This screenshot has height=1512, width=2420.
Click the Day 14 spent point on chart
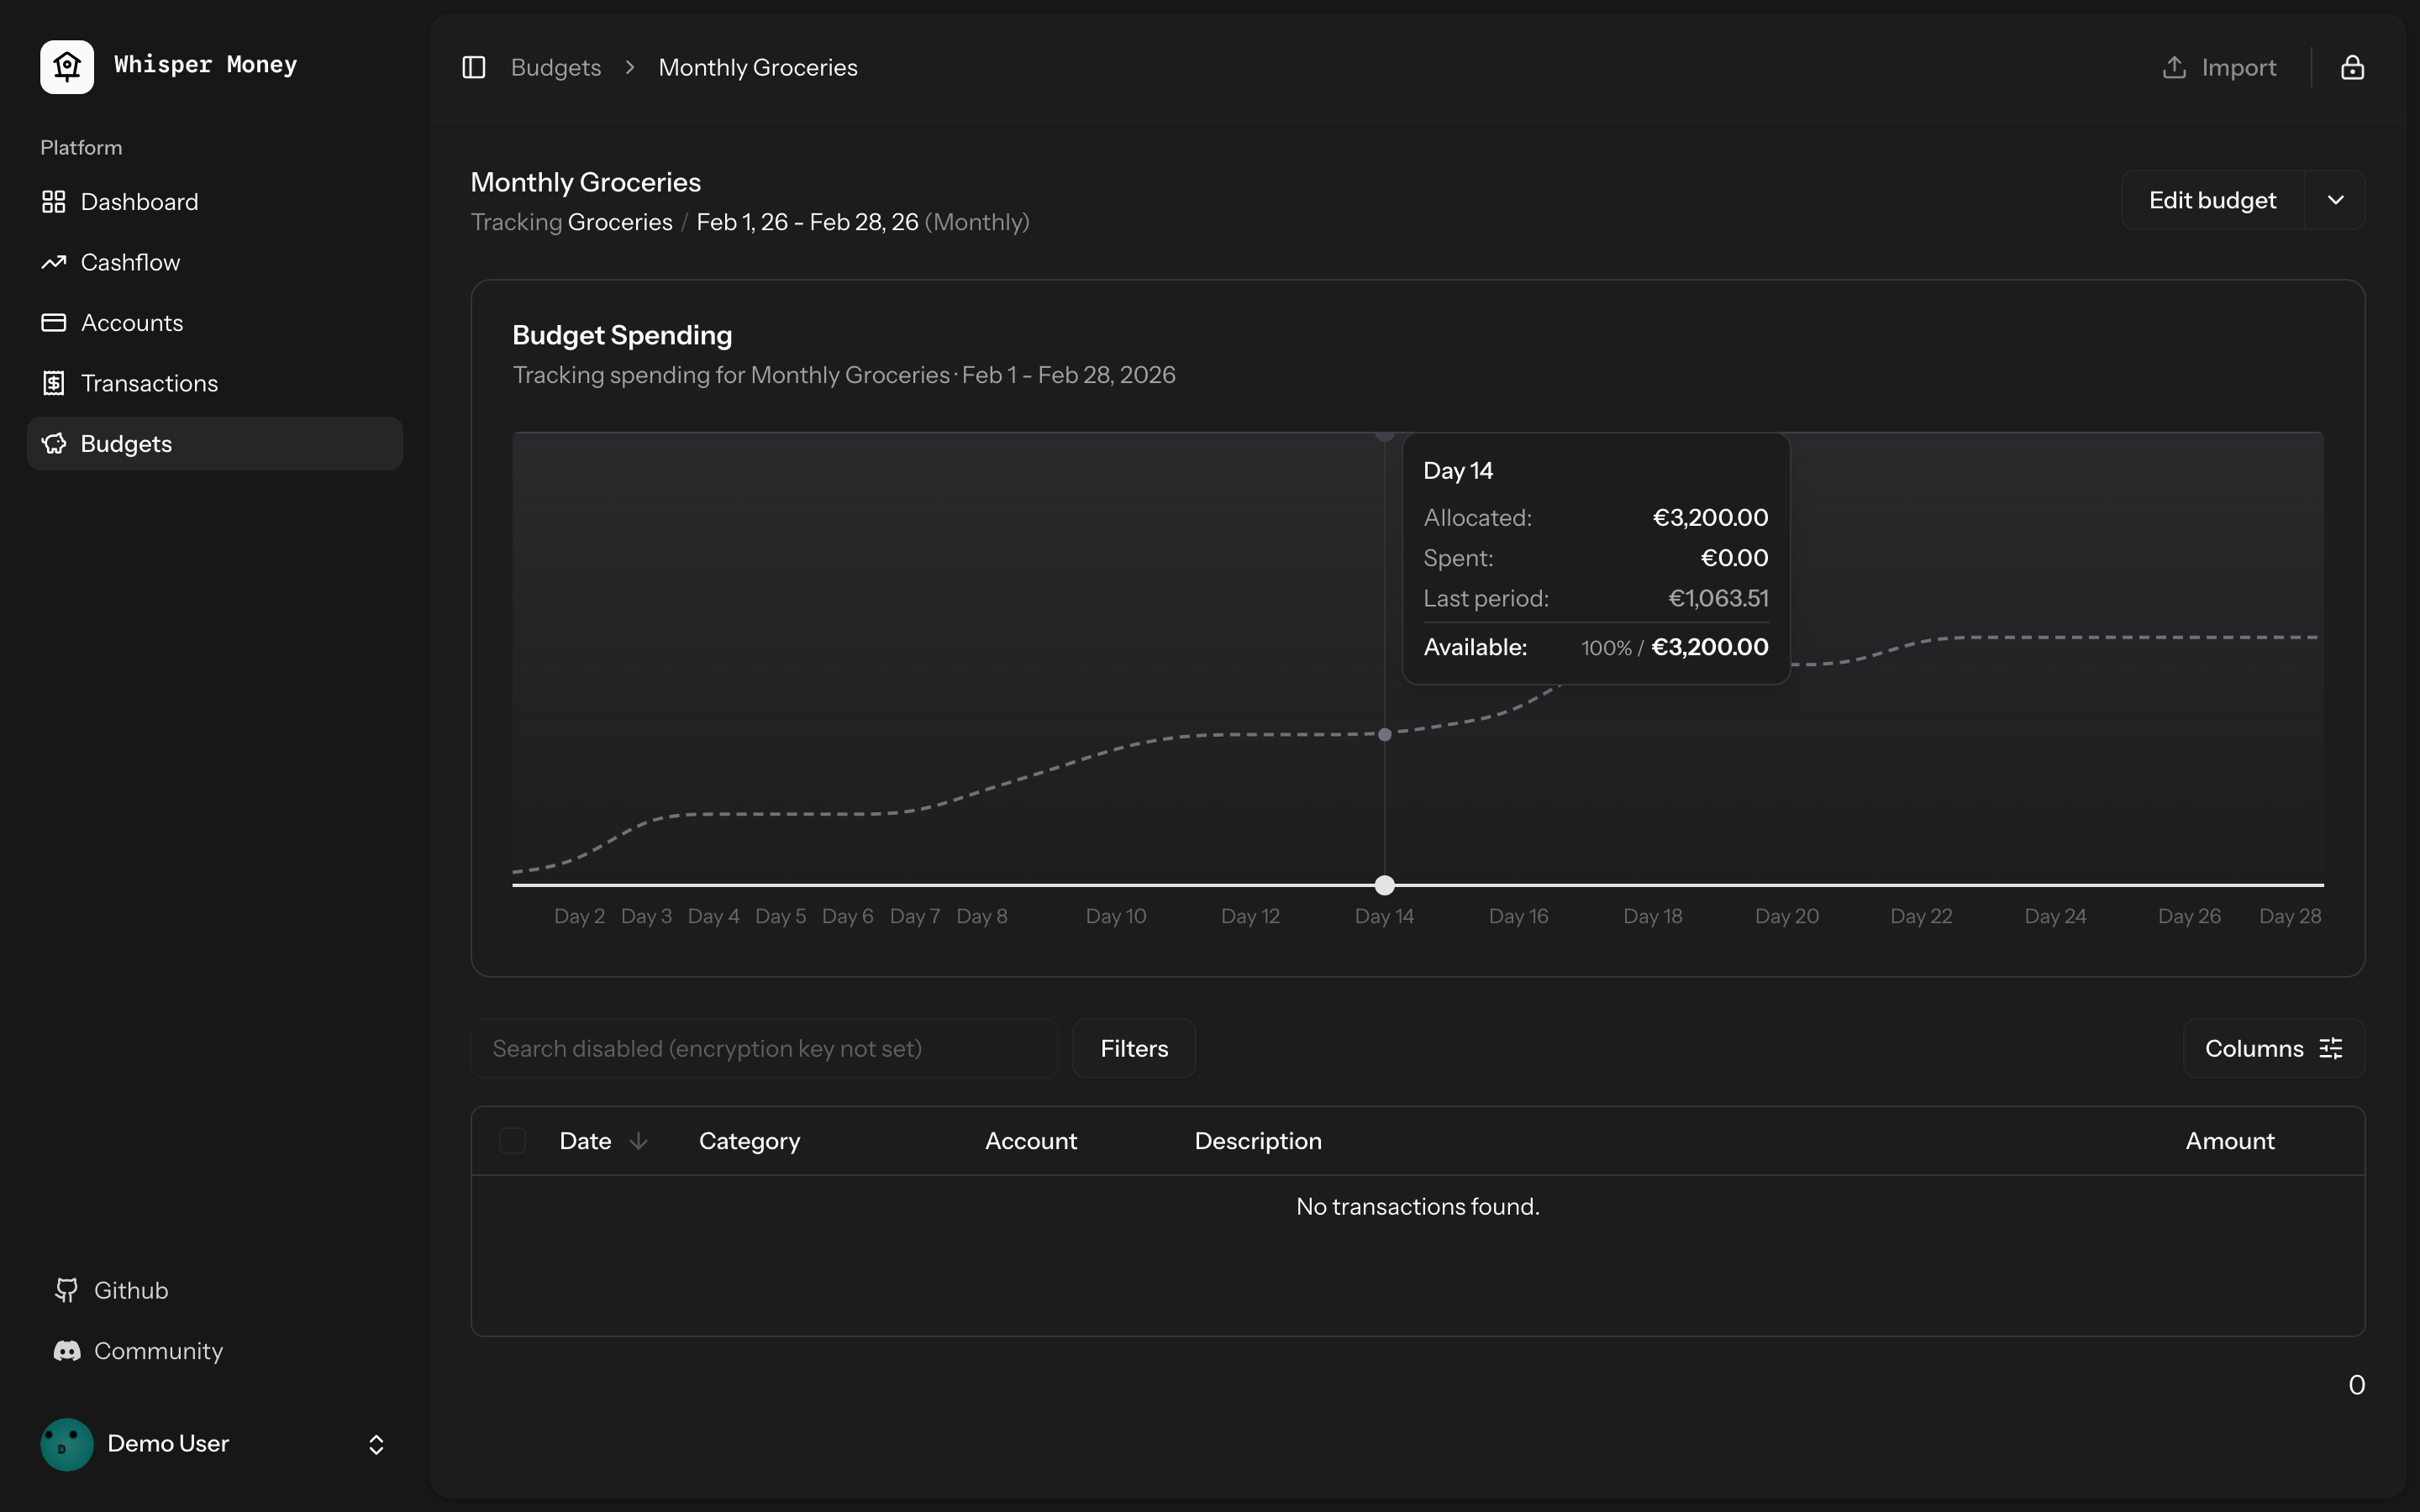click(x=1384, y=885)
